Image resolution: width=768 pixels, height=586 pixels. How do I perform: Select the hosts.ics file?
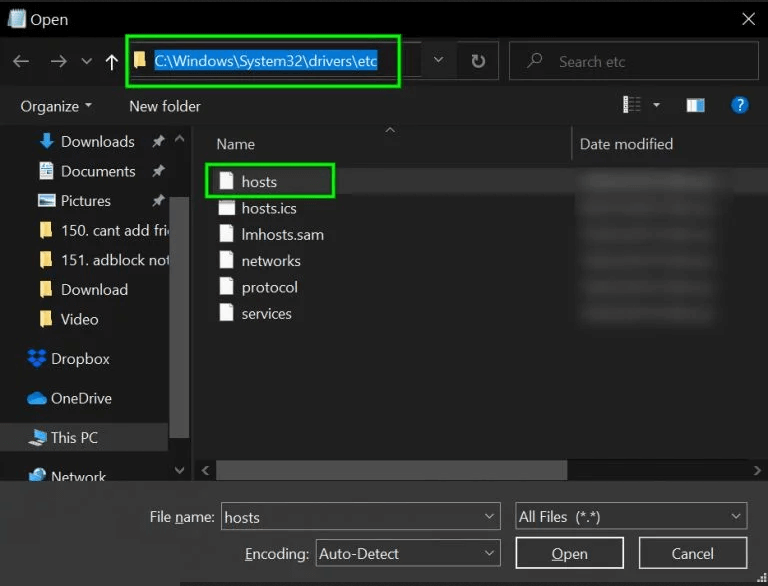(x=269, y=208)
